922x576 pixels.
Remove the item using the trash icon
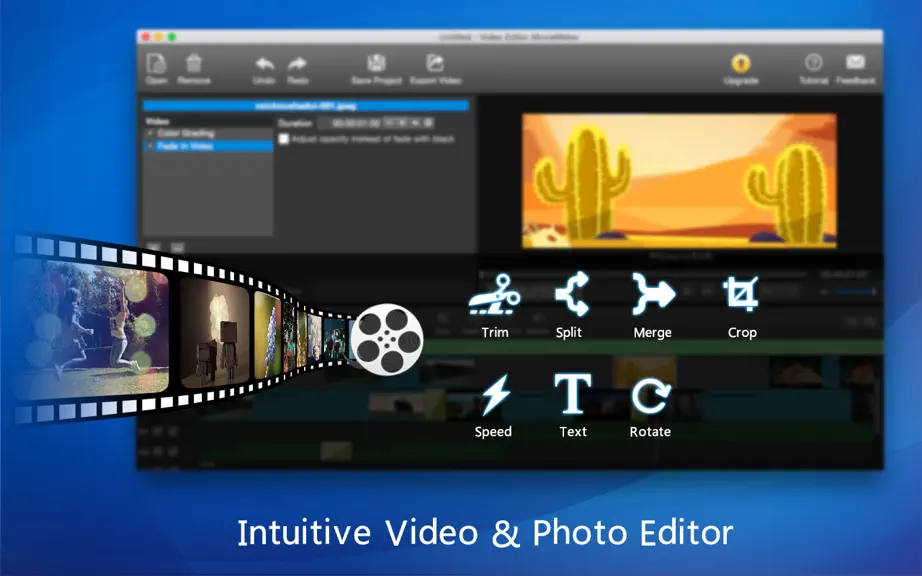pos(193,69)
